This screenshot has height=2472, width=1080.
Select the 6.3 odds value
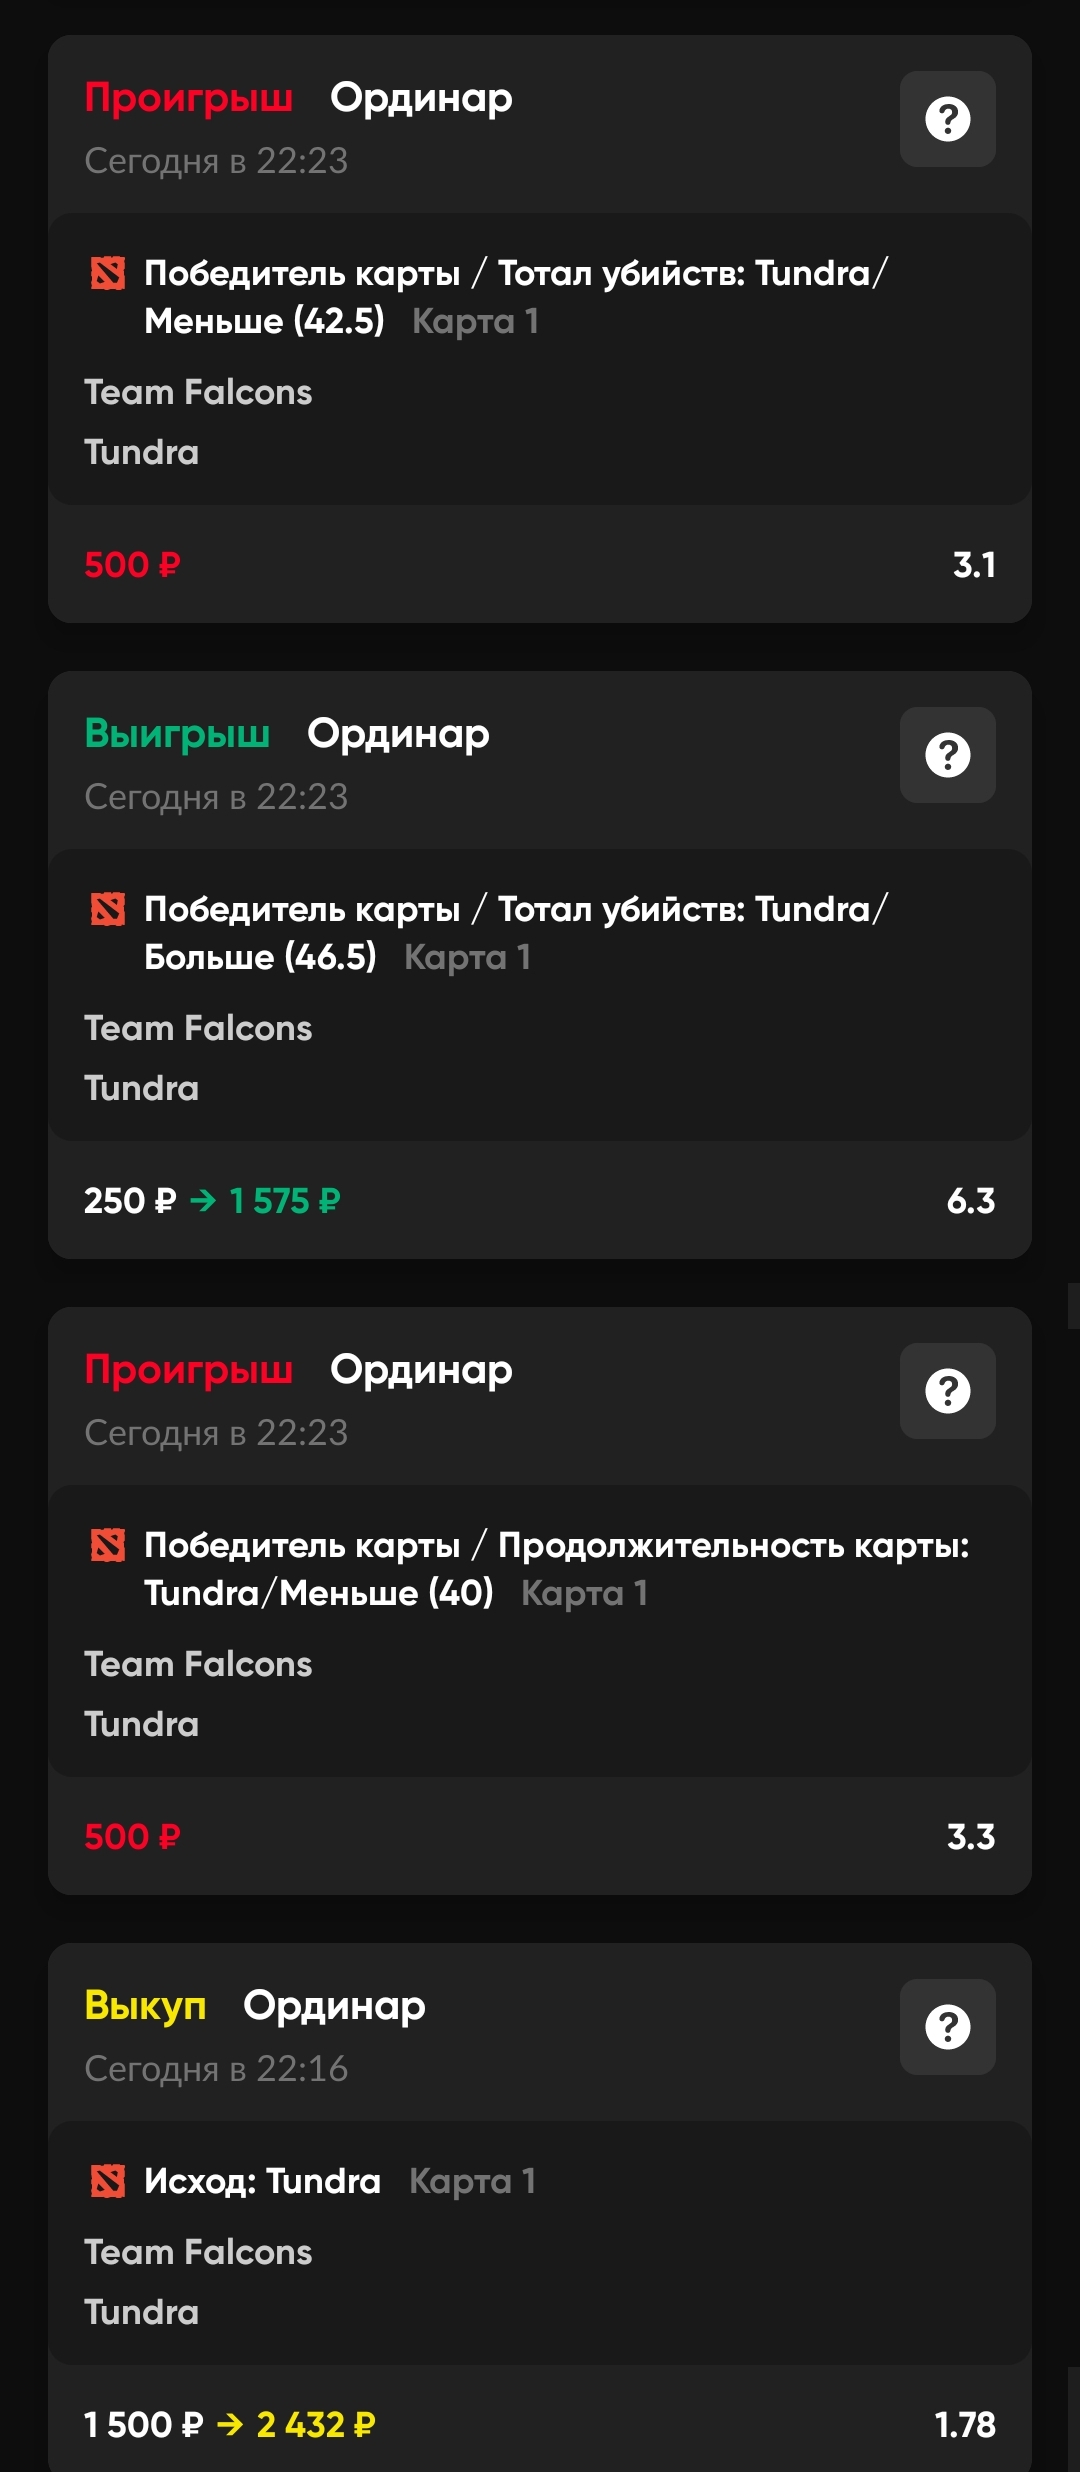pyautogui.click(x=970, y=1201)
